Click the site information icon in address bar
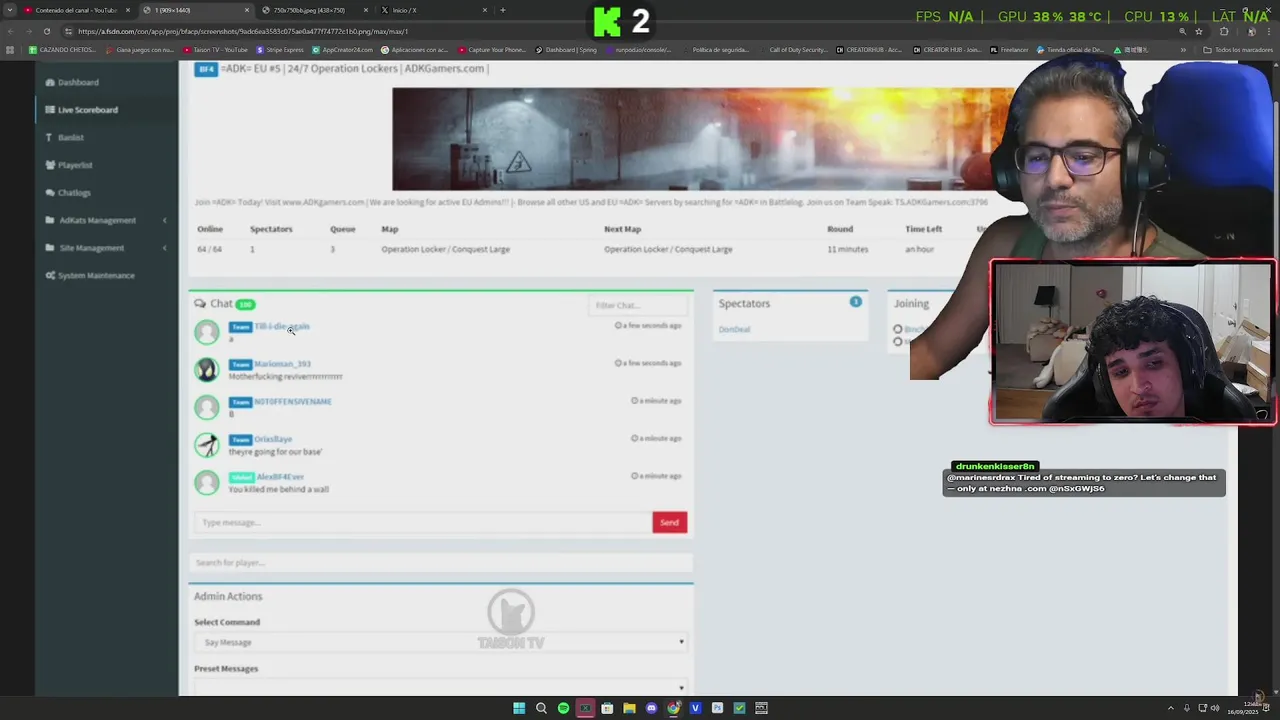This screenshot has height=720, width=1280. click(68, 31)
